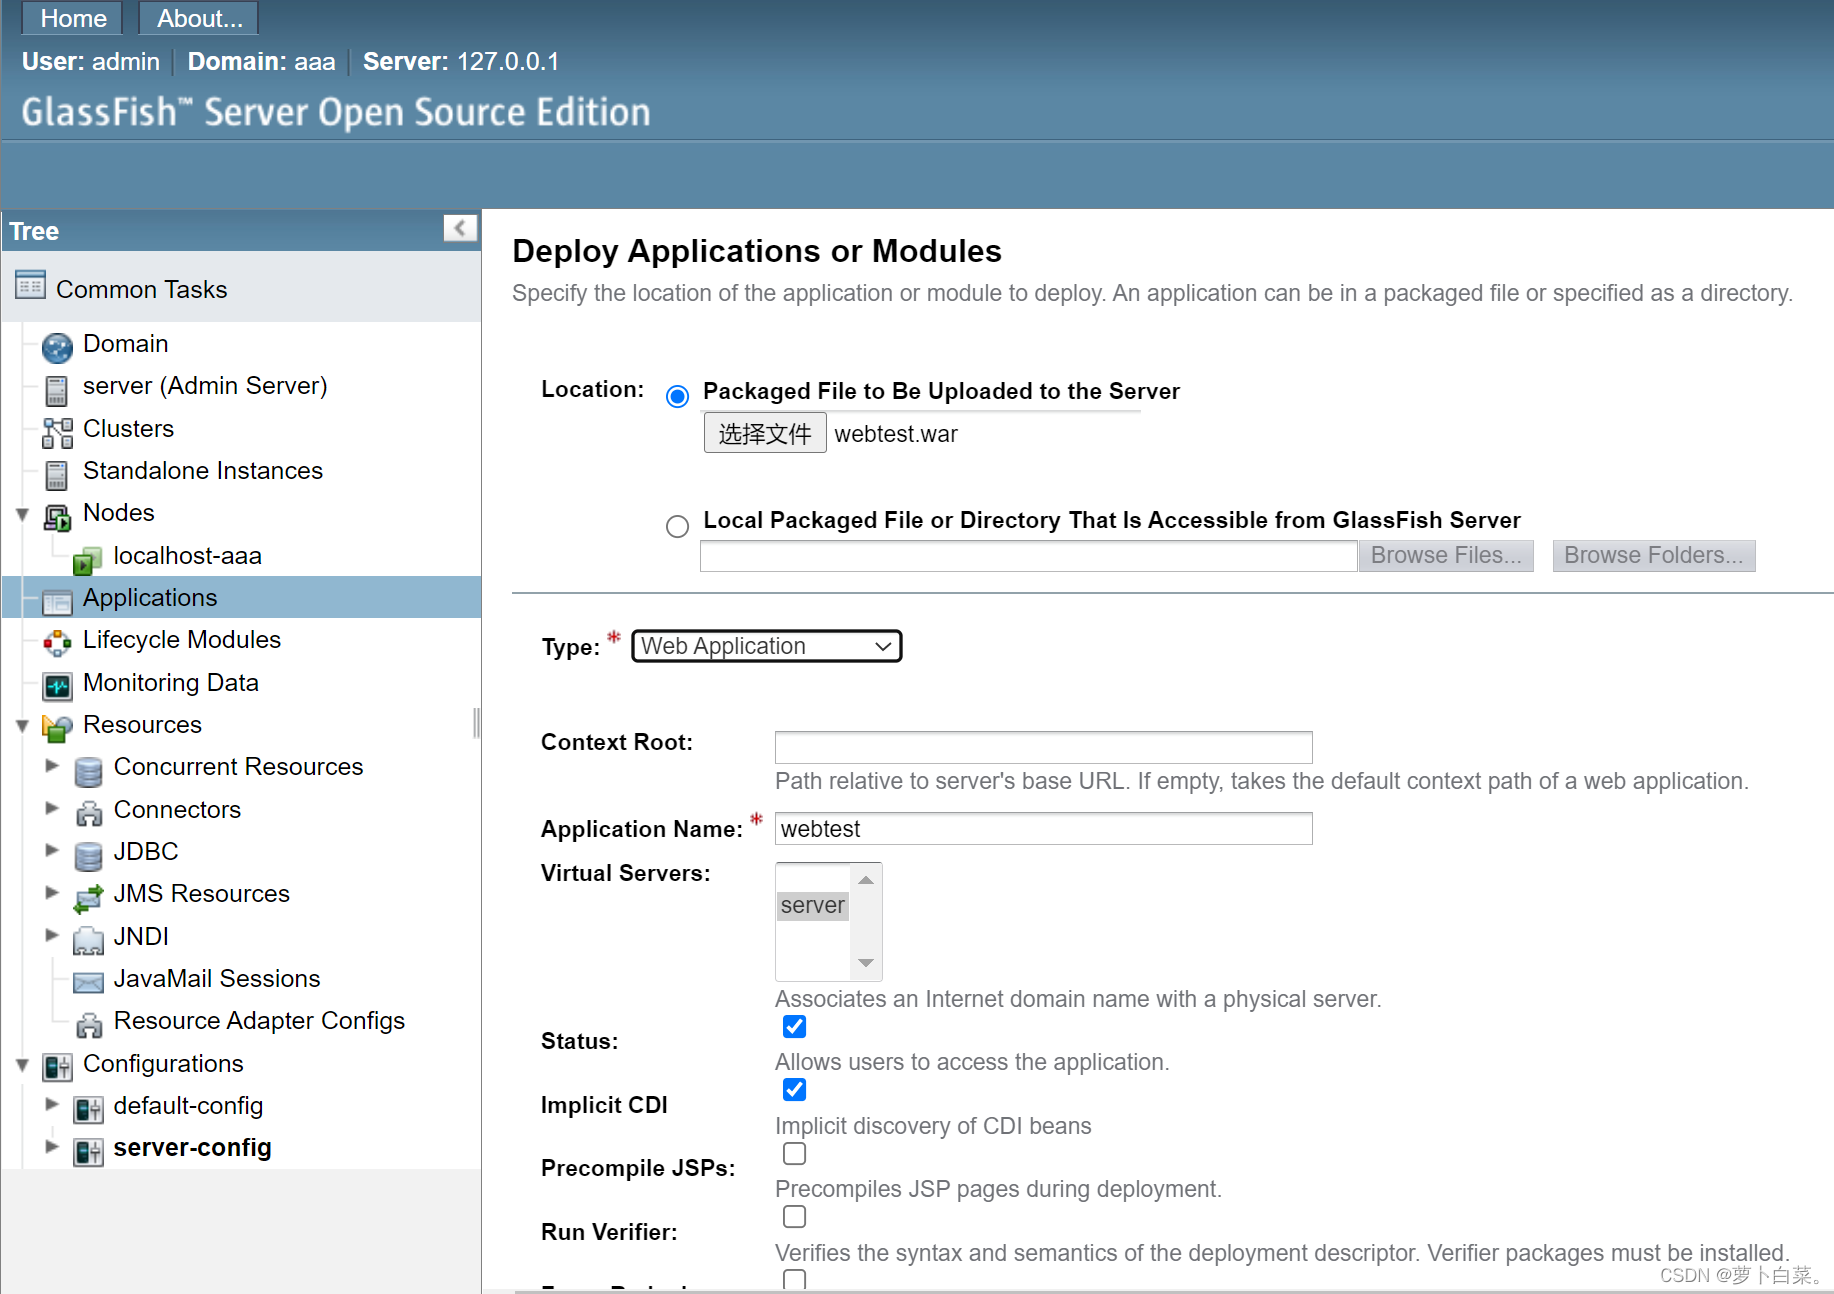The width and height of the screenshot is (1834, 1294).
Task: Click the Connectors icon
Action: [88, 813]
